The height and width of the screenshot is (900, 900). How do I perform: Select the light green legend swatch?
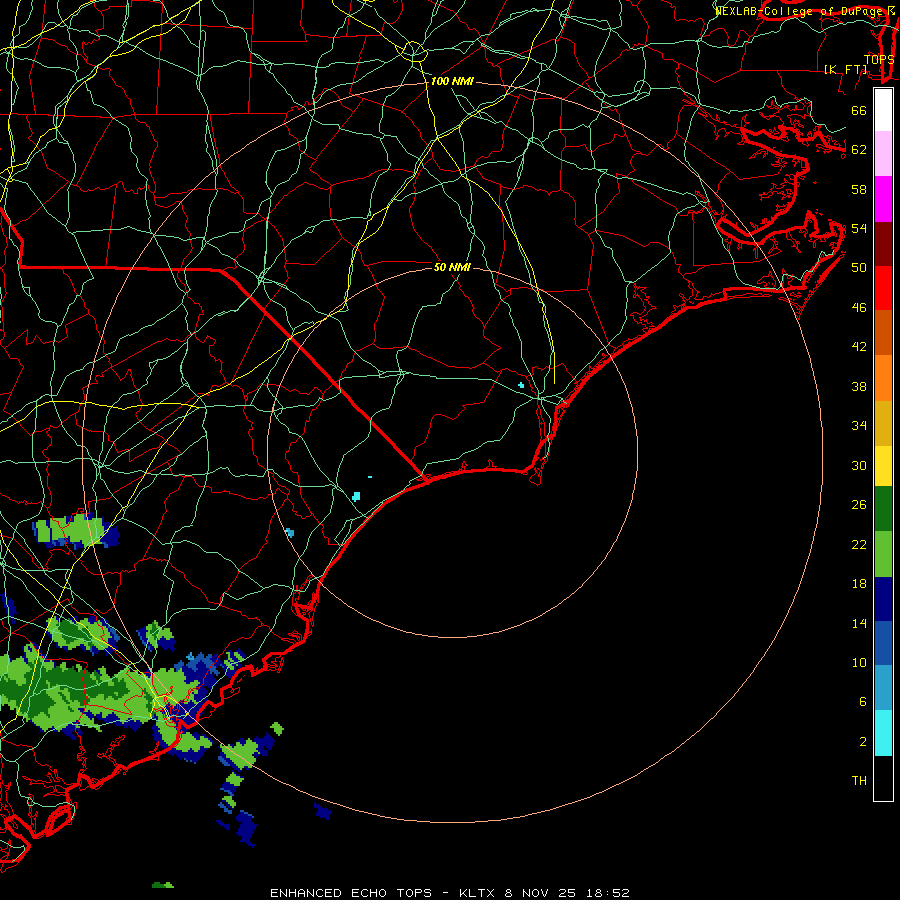point(883,553)
